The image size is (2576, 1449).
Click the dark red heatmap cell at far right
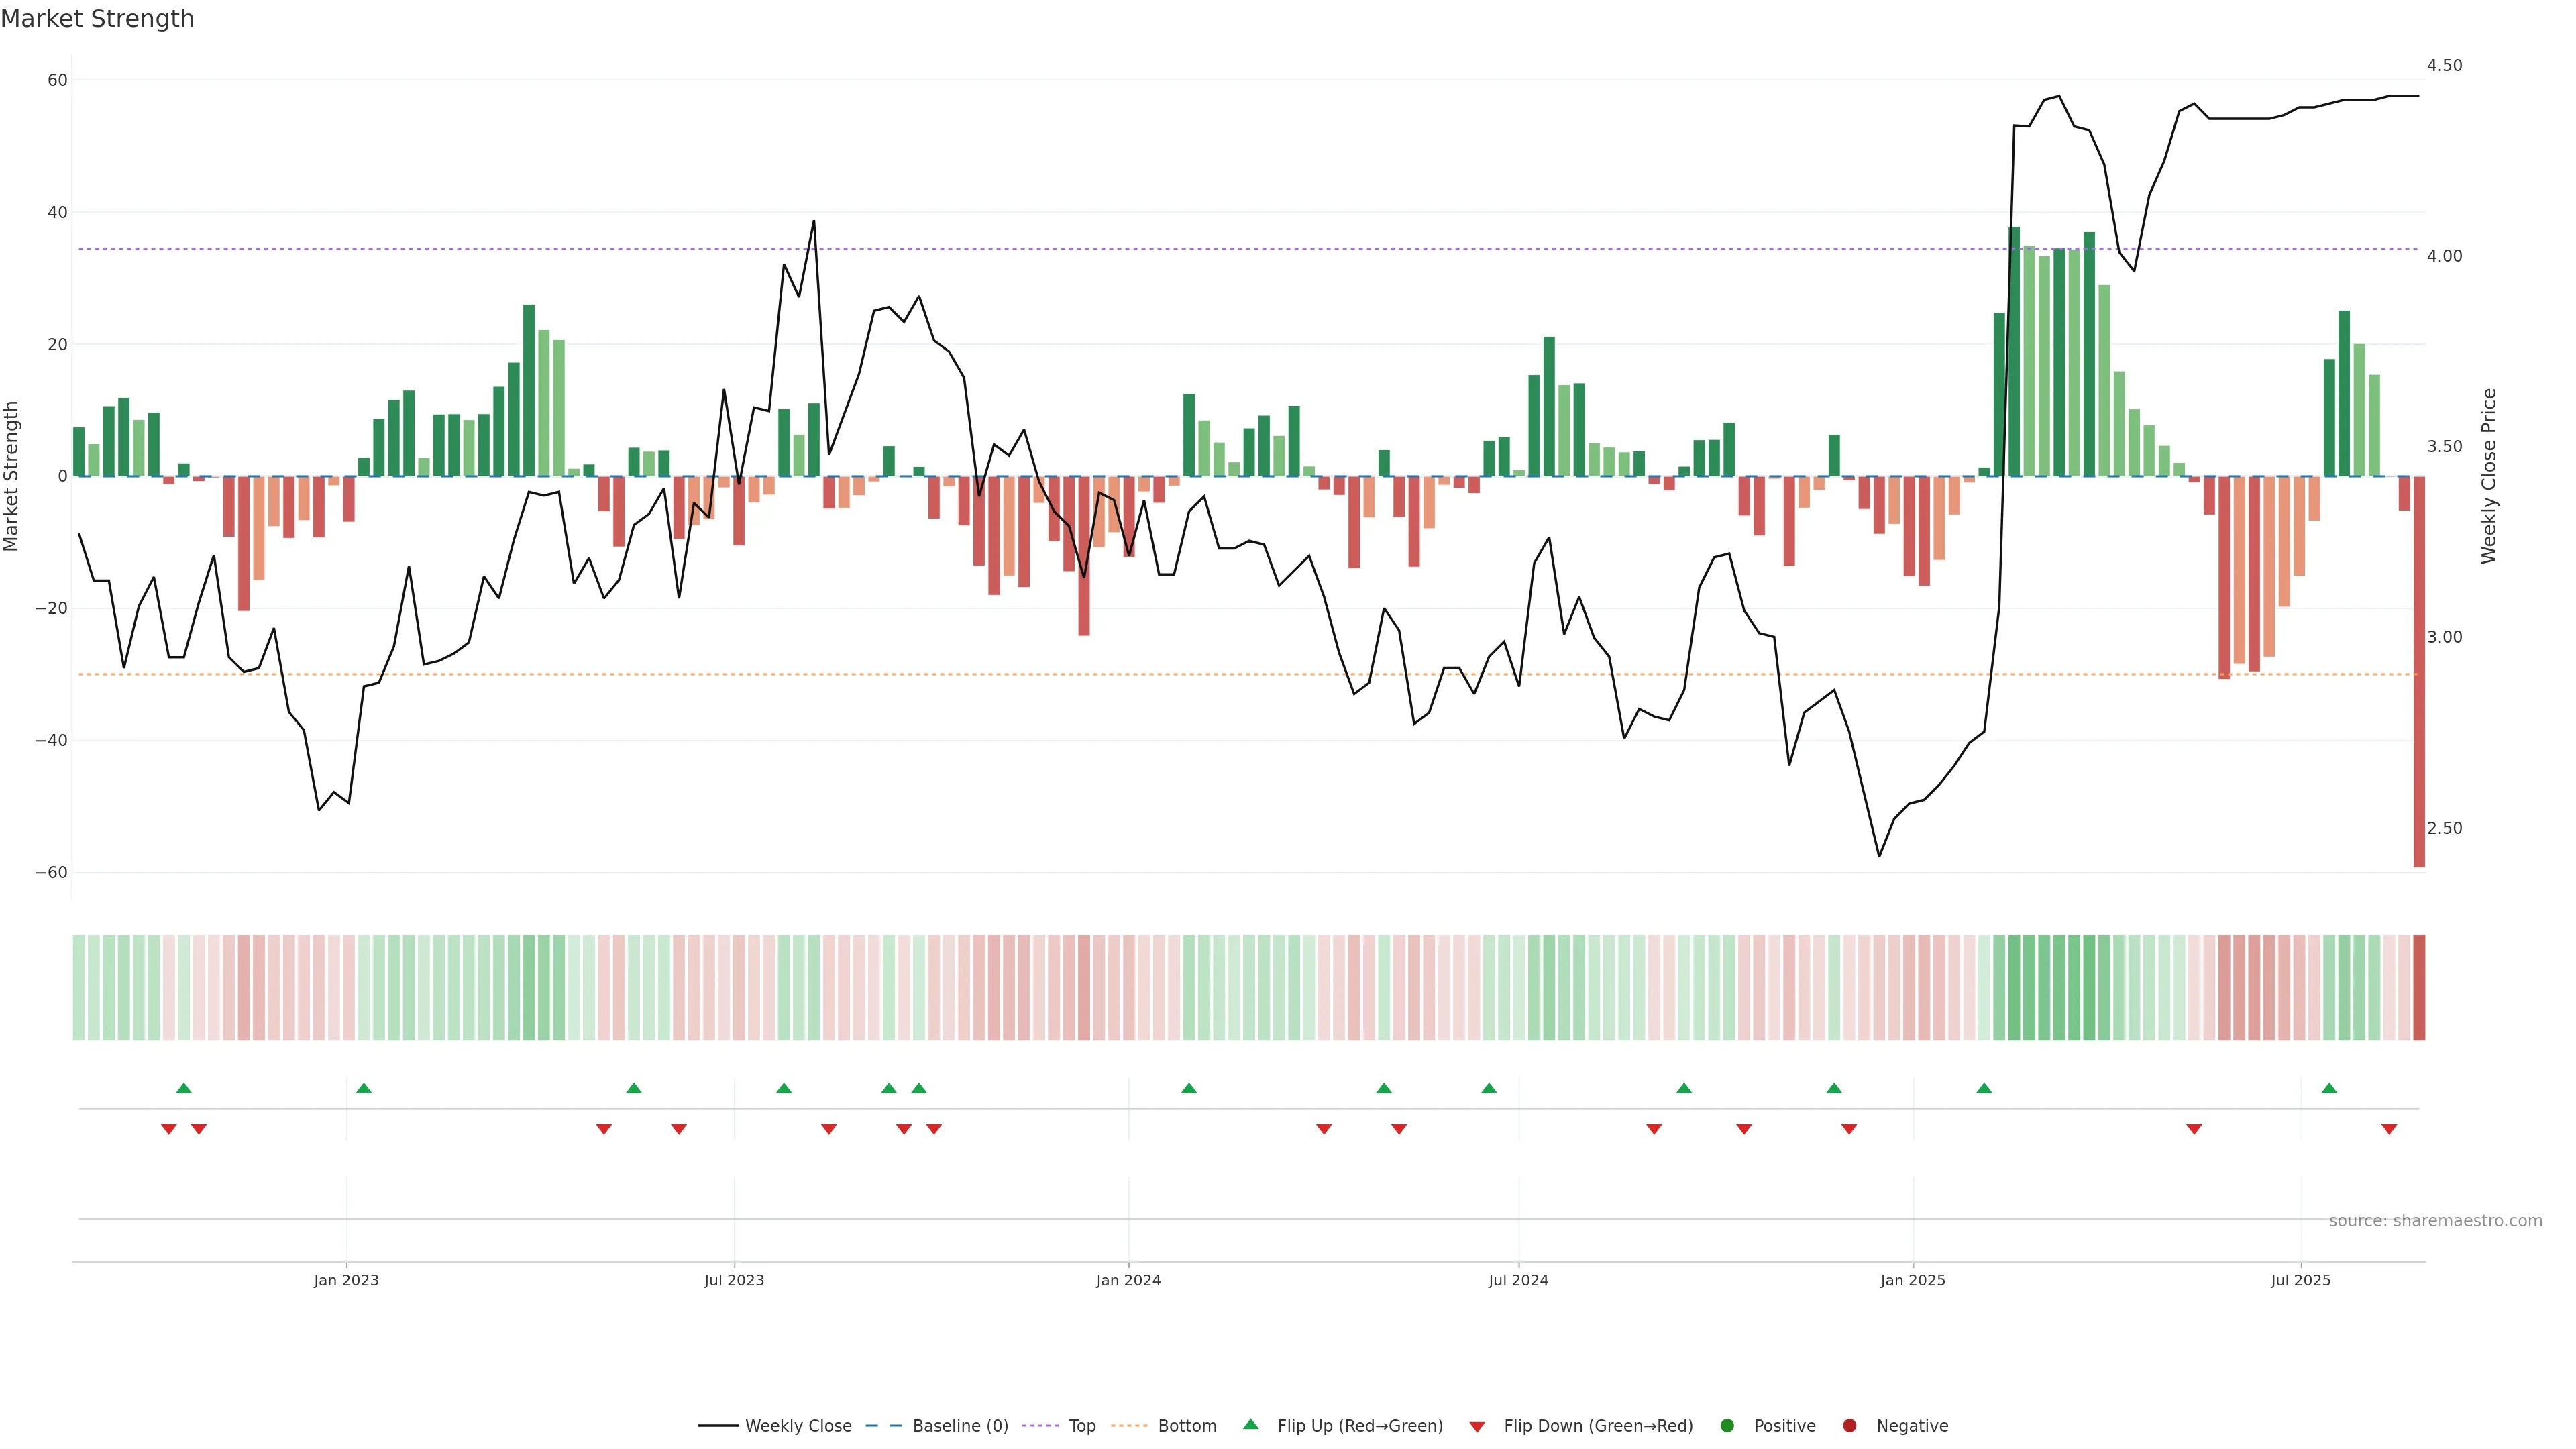(x=2419, y=987)
